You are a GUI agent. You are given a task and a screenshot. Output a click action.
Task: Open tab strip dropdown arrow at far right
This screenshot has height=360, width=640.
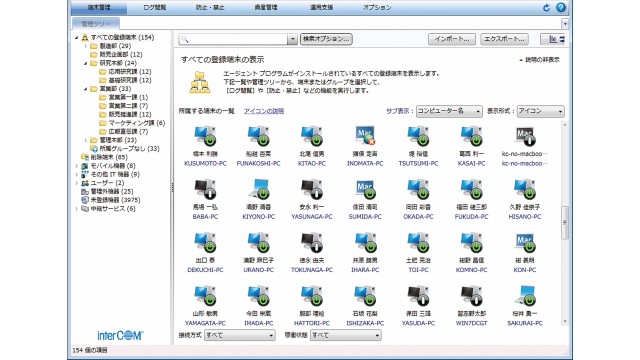point(565,24)
